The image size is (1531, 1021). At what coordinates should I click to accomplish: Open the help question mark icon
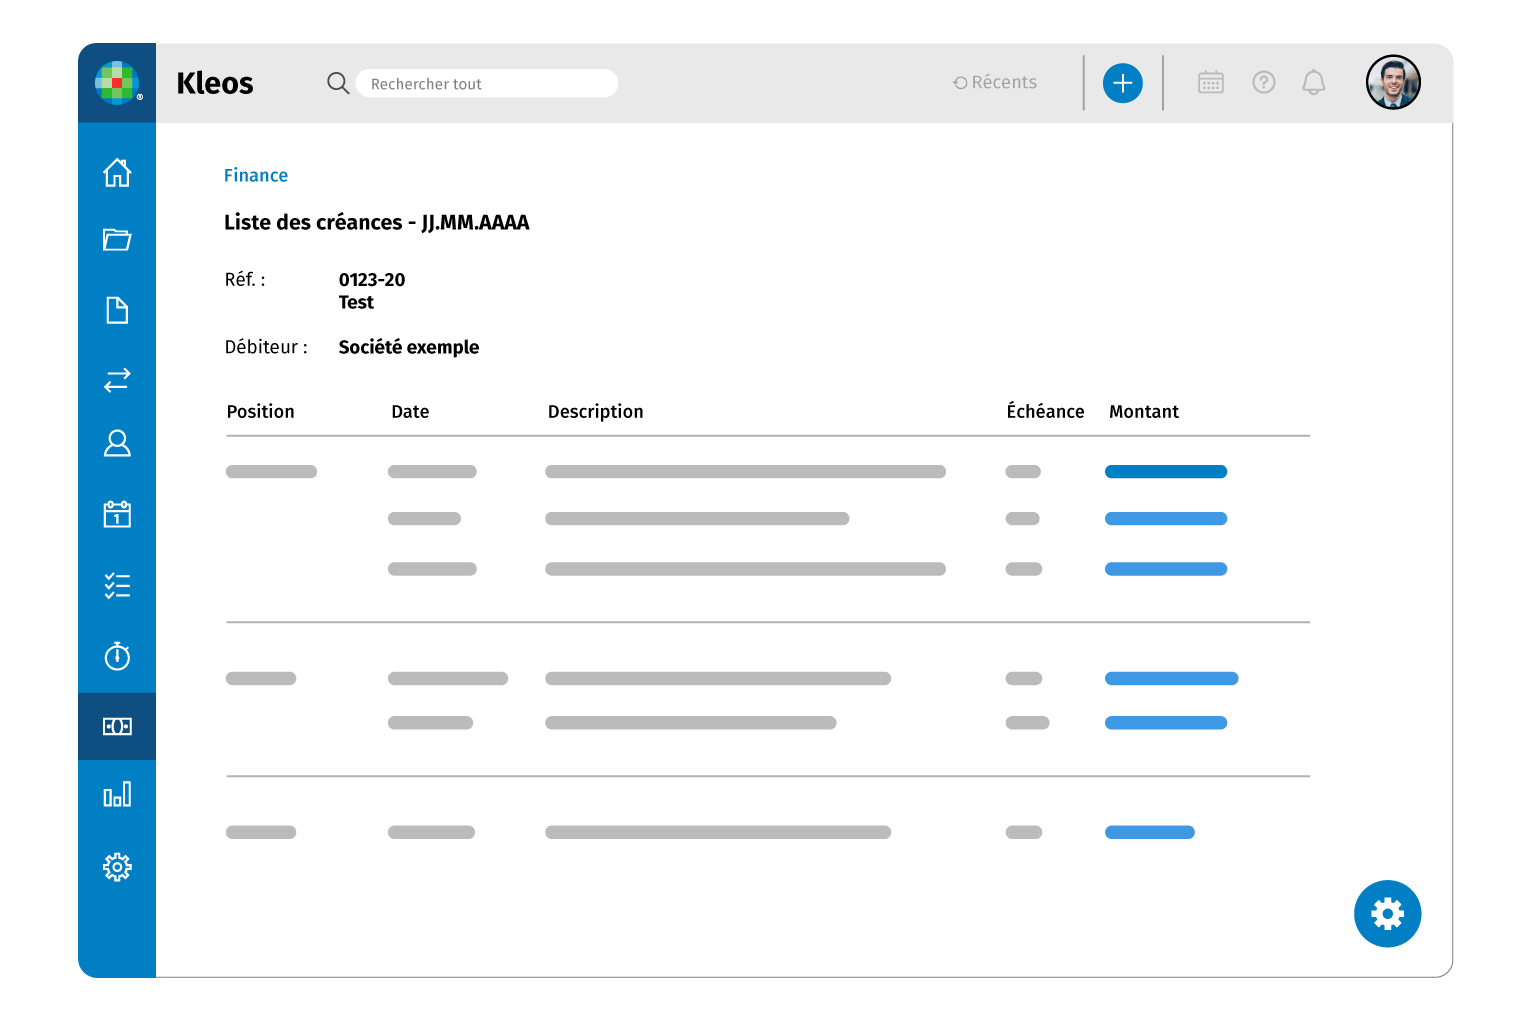1263,83
